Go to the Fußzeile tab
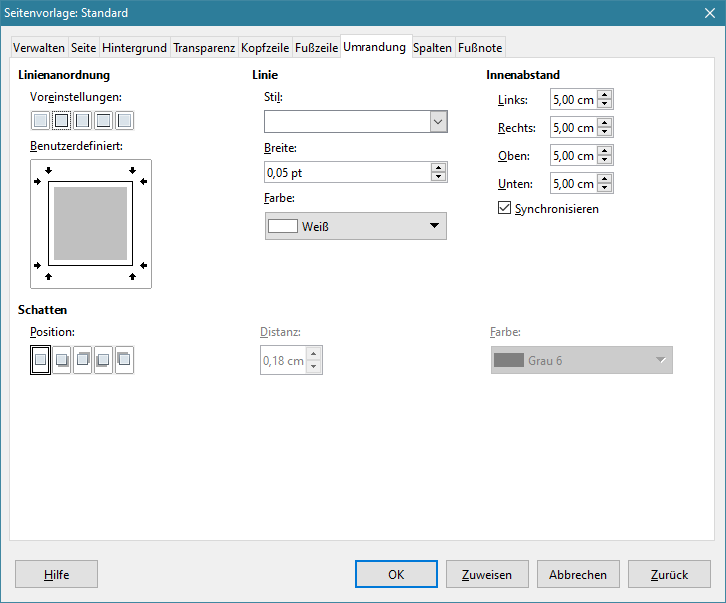Screen dimensions: 726x603 click(316, 48)
